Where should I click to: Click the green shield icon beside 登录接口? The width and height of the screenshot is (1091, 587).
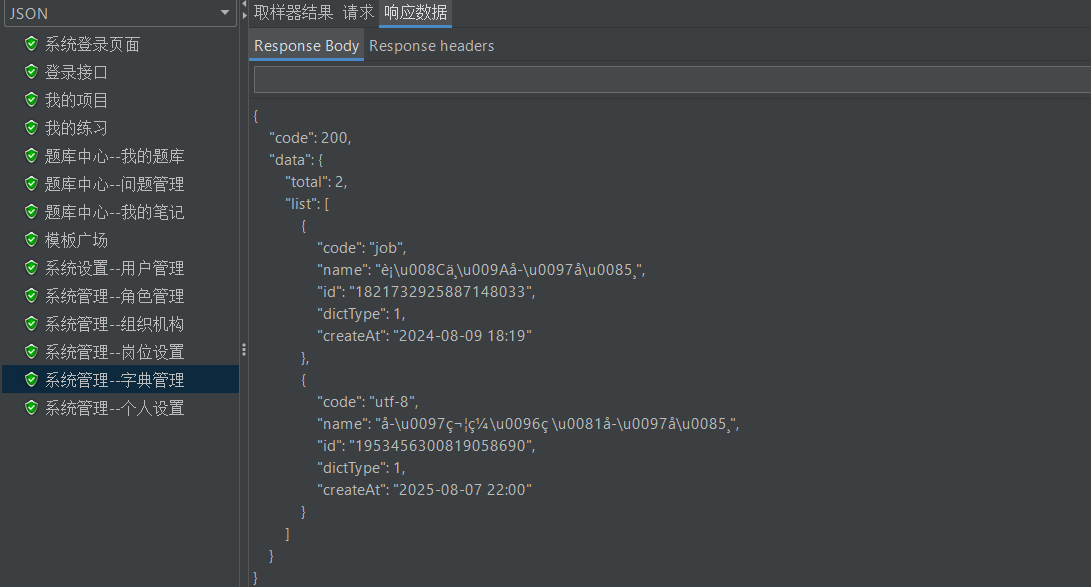[31, 72]
